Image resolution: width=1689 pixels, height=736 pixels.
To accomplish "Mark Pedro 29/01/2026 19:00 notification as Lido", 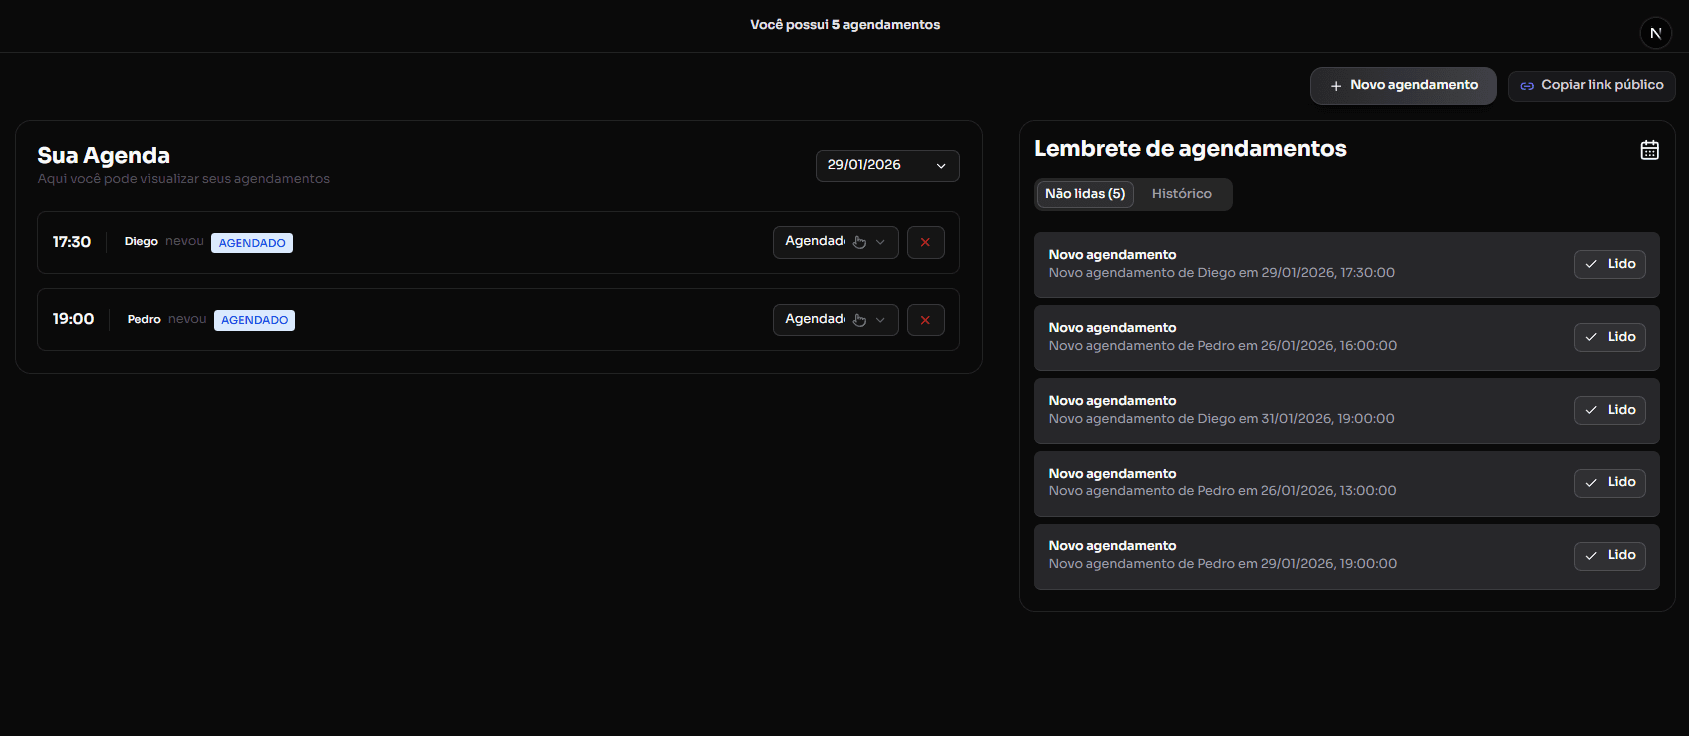I will pos(1609,556).
